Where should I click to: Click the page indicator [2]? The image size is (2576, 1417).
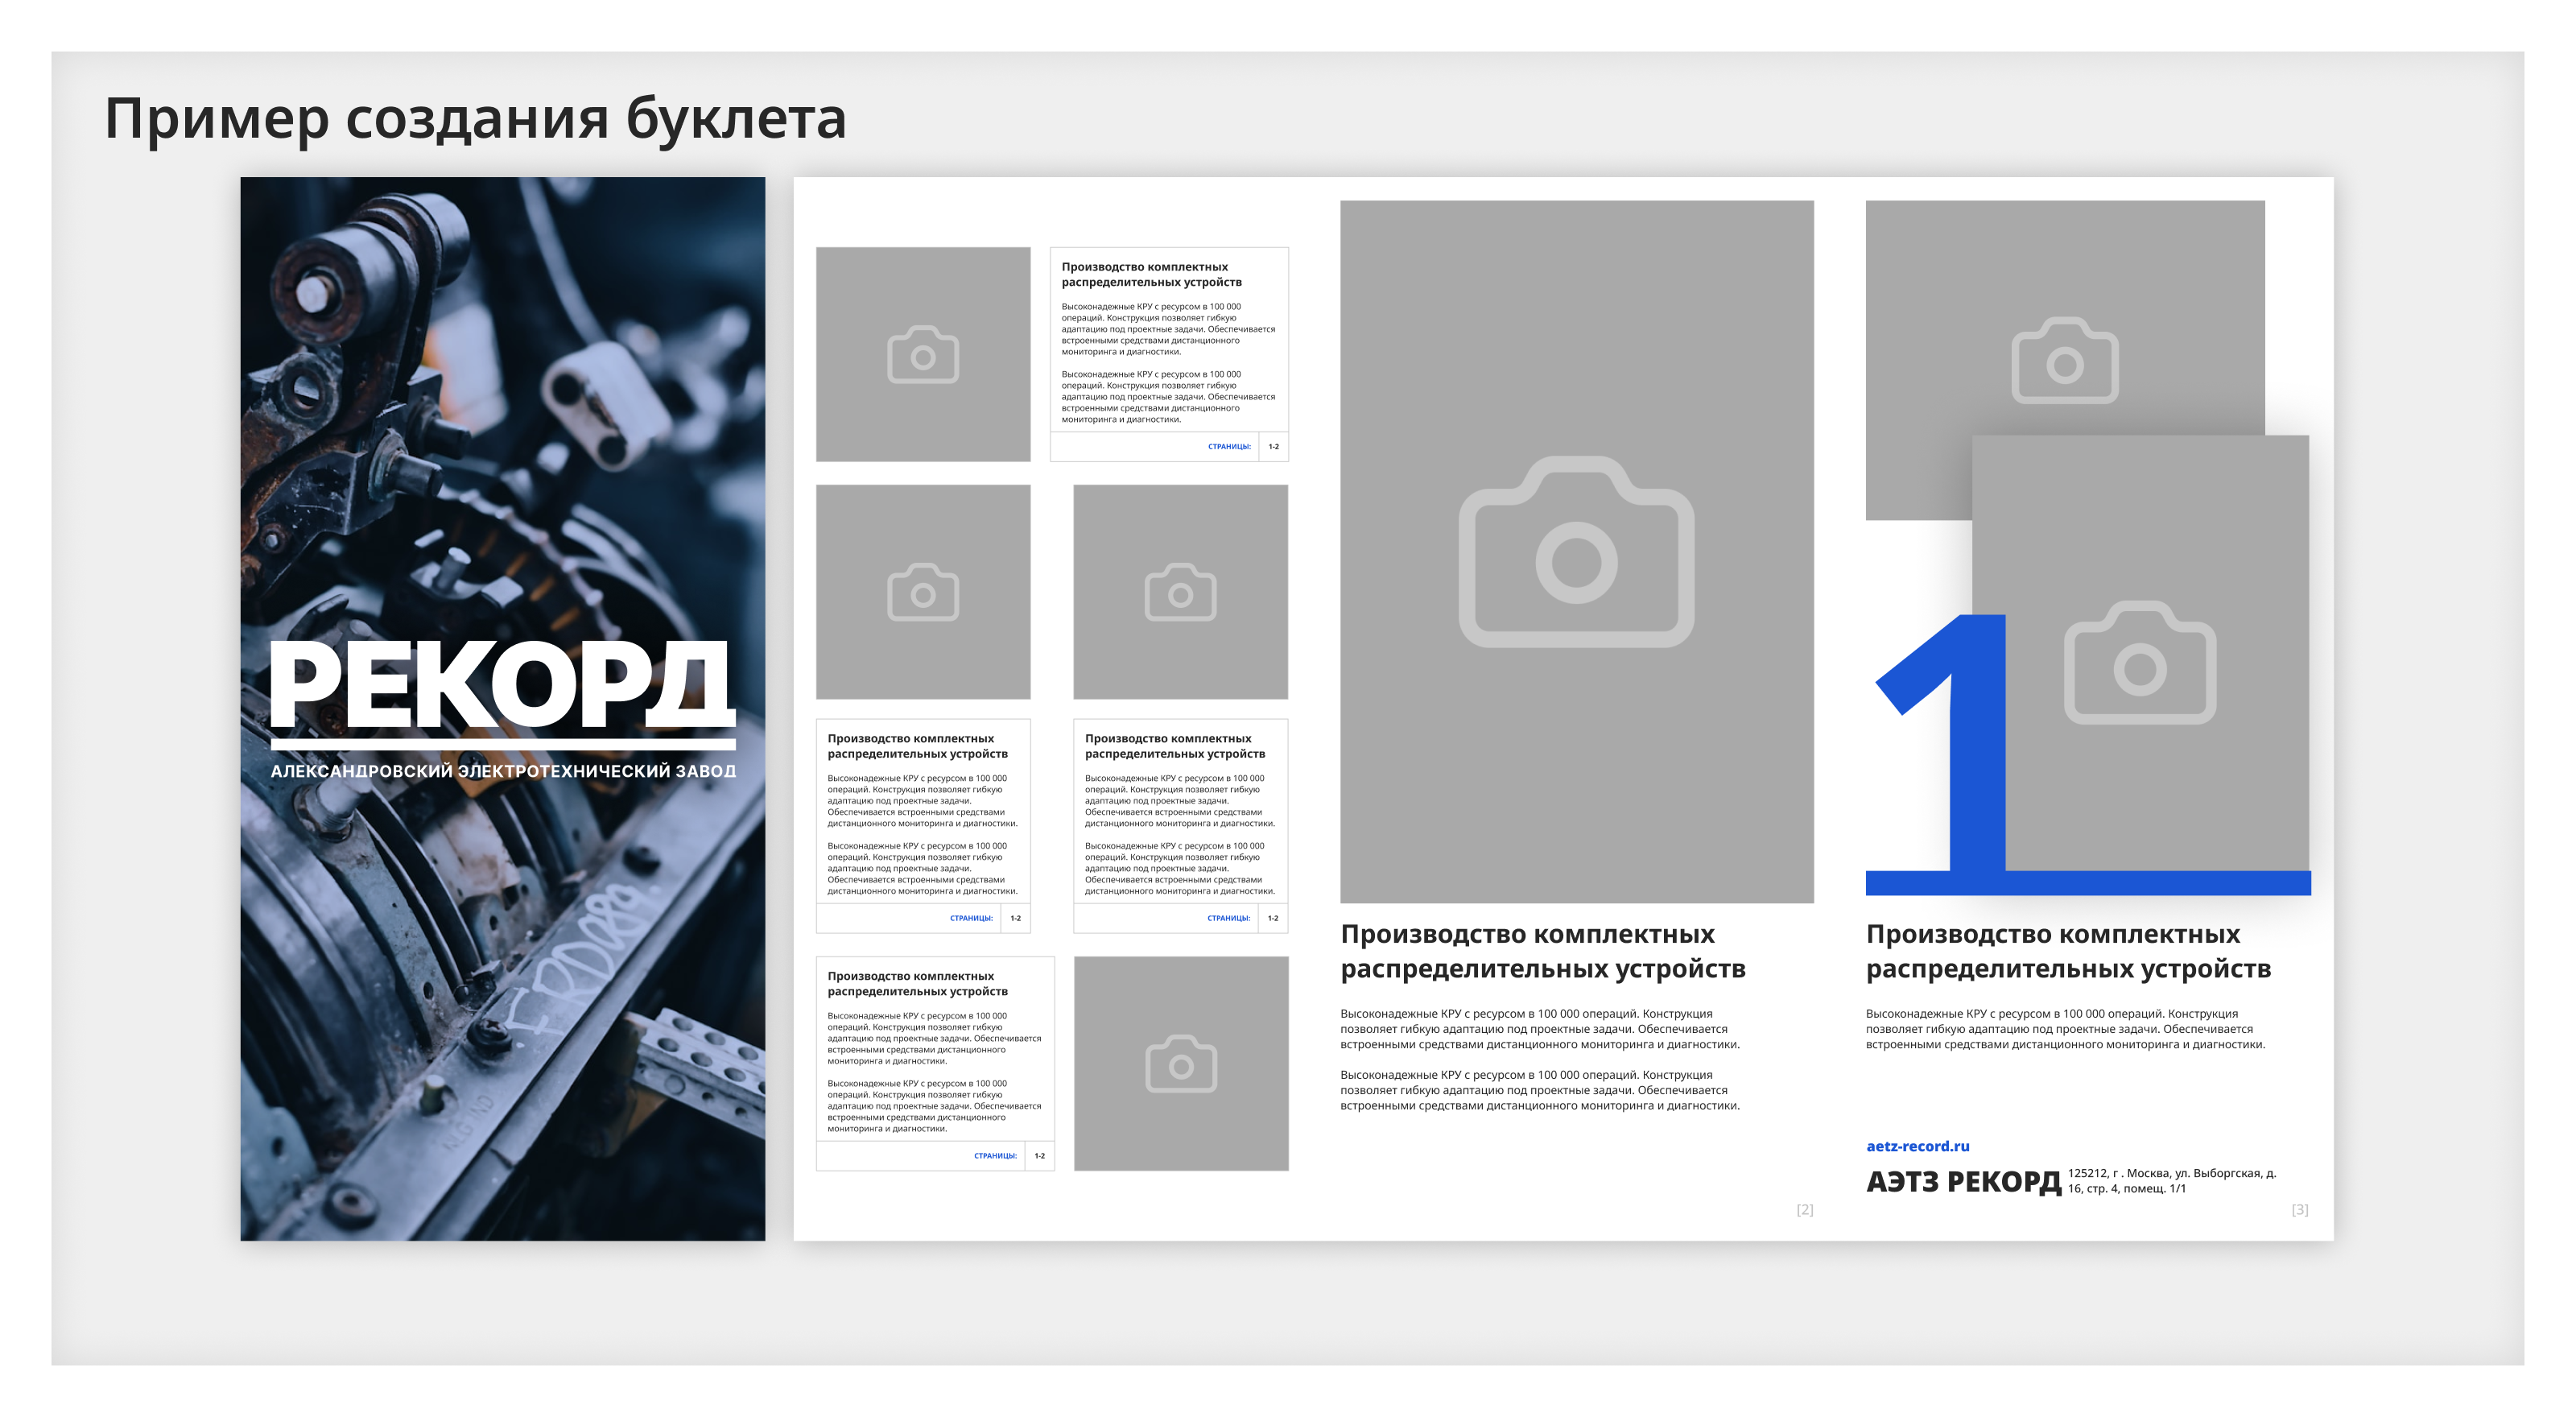[1805, 1210]
